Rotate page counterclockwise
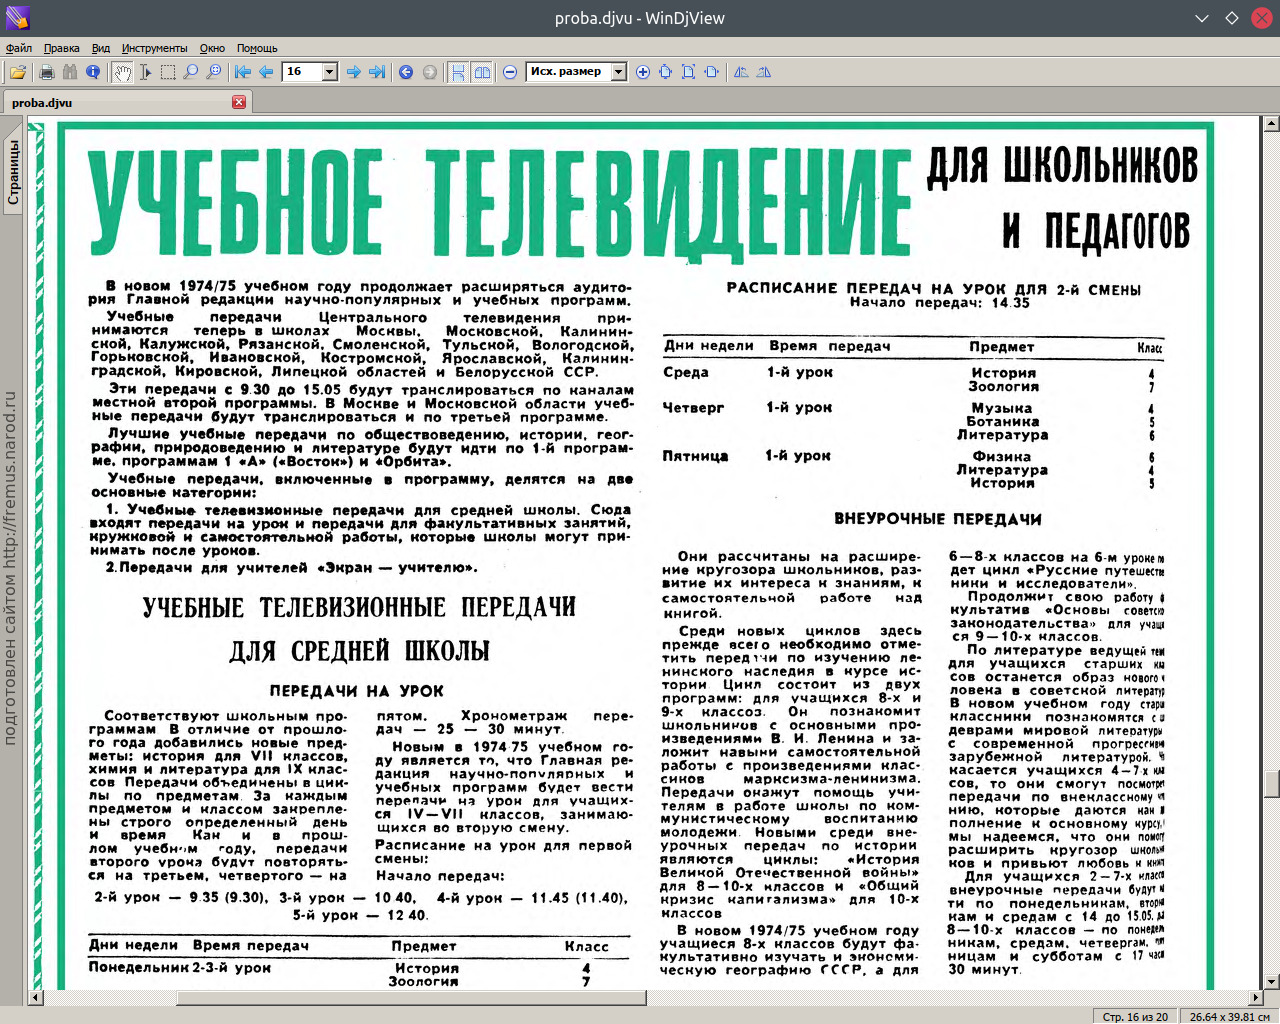The height and width of the screenshot is (1024, 1280). coord(741,72)
